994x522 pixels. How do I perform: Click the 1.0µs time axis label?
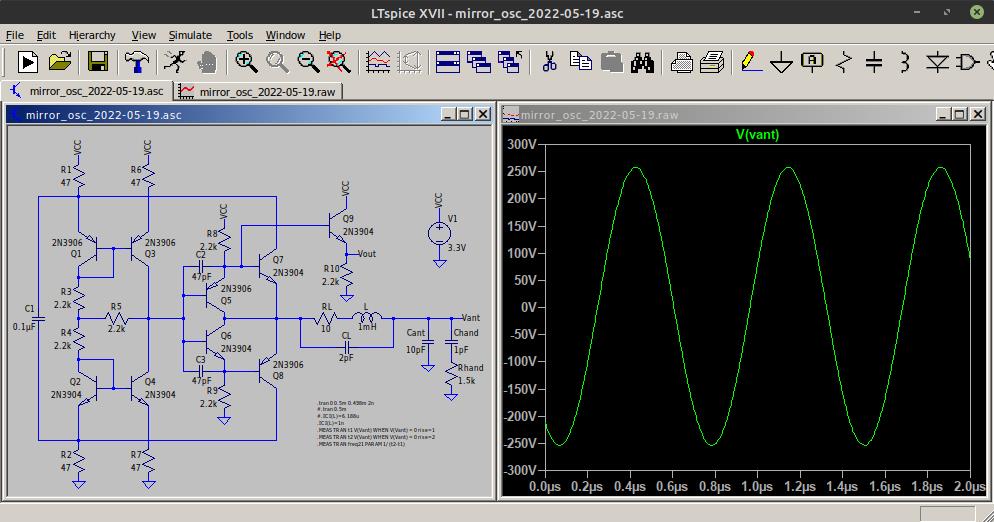[757, 486]
